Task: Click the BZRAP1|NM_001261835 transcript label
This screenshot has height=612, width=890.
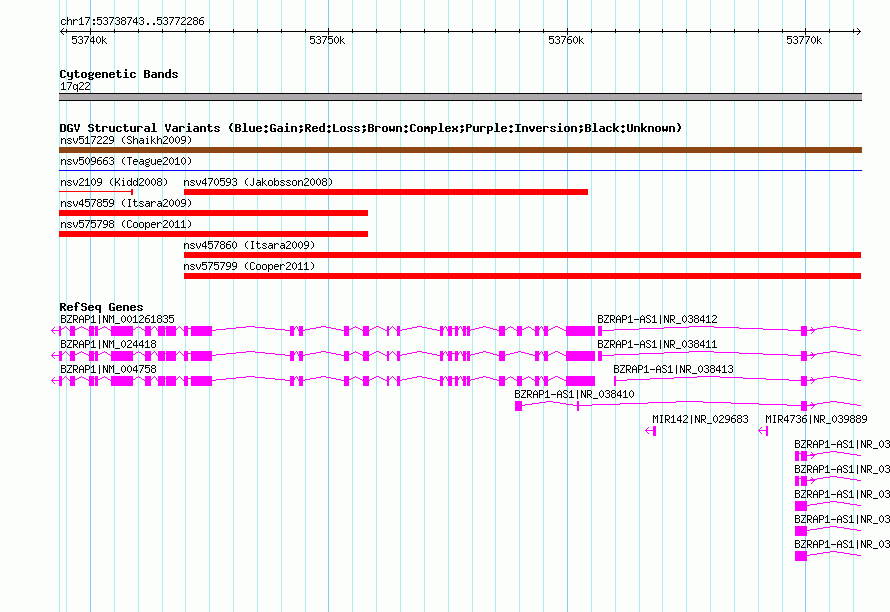Action: click(117, 320)
